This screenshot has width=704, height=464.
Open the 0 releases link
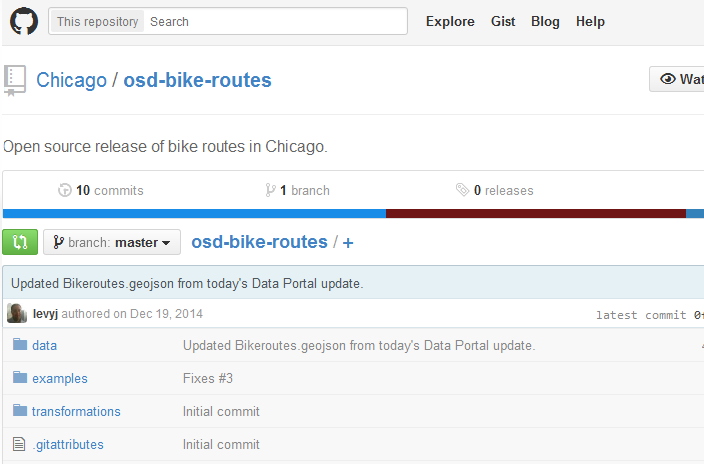[494, 190]
